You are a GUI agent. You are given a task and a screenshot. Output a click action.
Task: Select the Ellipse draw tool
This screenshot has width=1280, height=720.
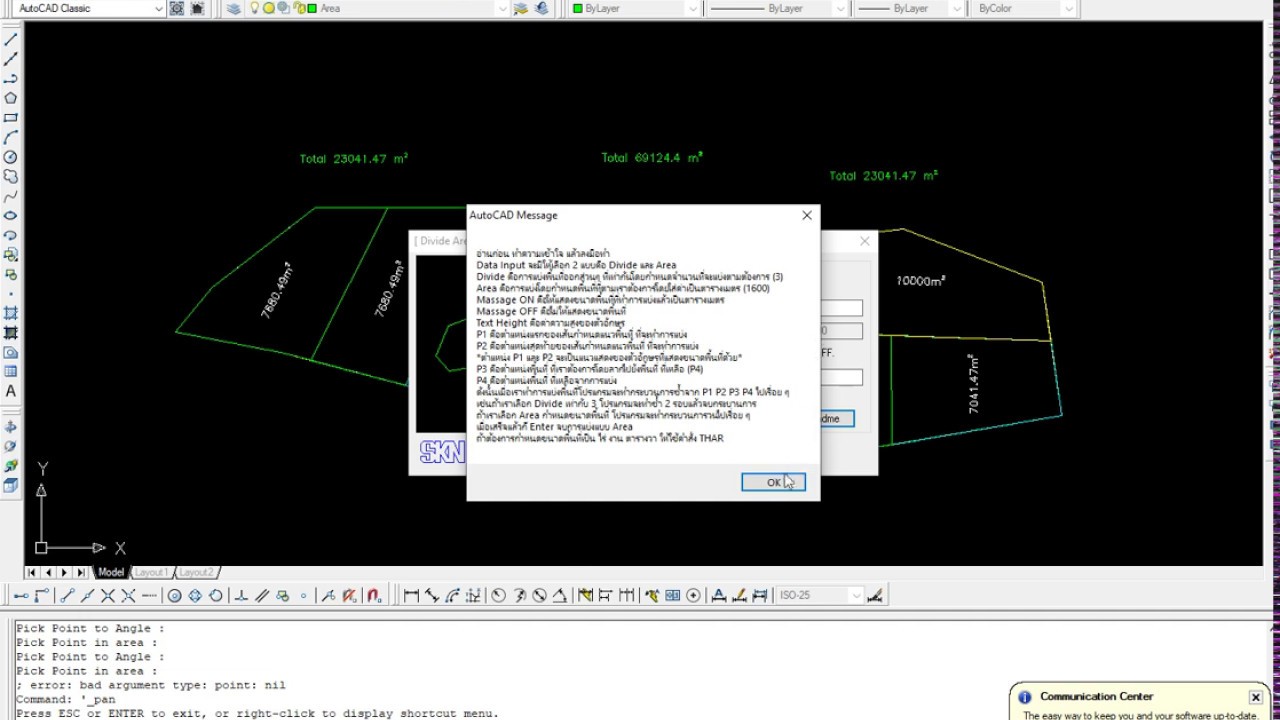pos(11,215)
